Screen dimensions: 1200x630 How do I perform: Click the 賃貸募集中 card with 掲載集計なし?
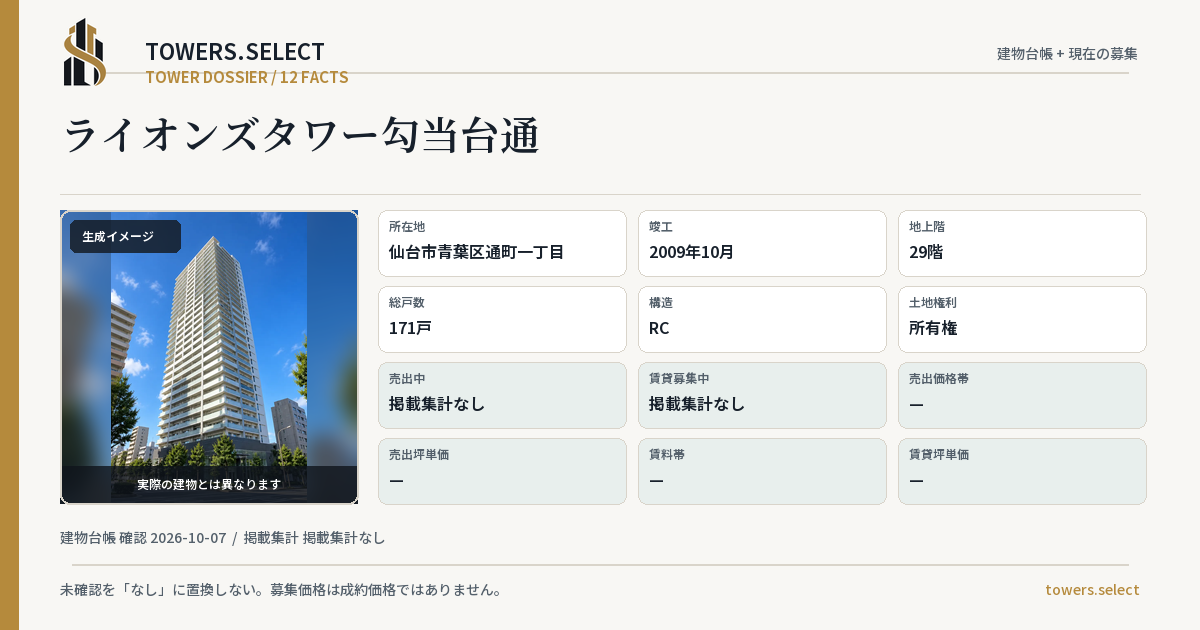pyautogui.click(x=762, y=395)
